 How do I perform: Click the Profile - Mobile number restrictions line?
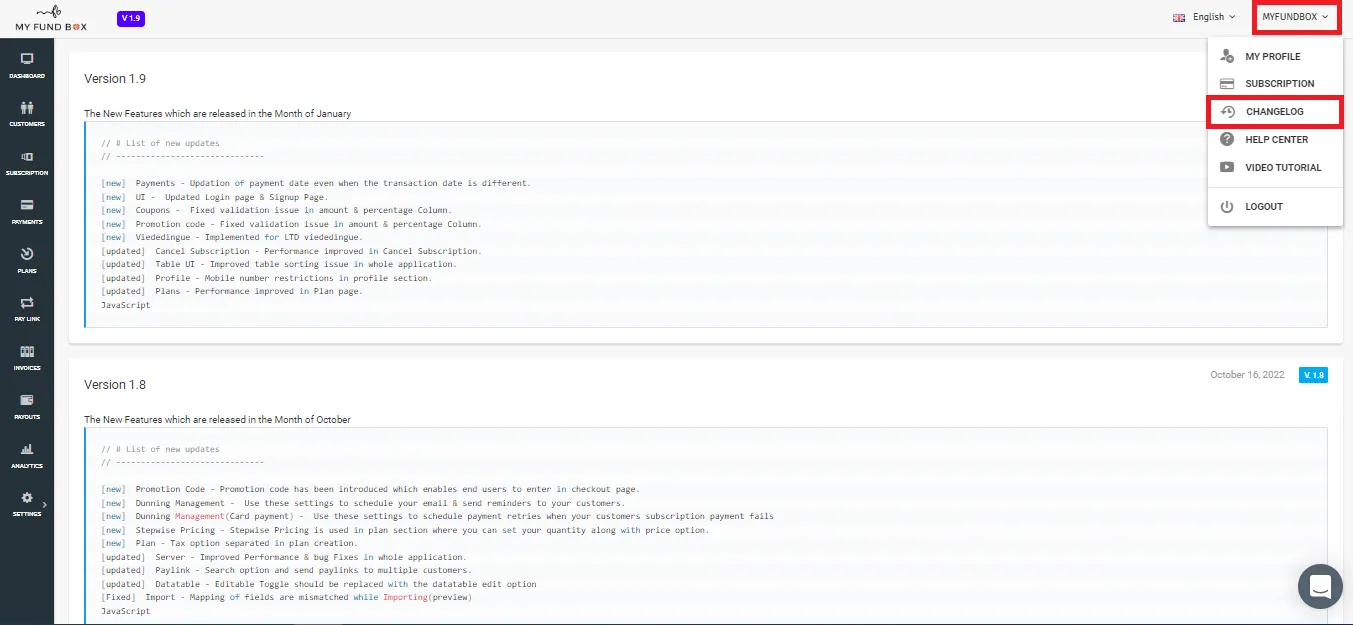point(267,278)
